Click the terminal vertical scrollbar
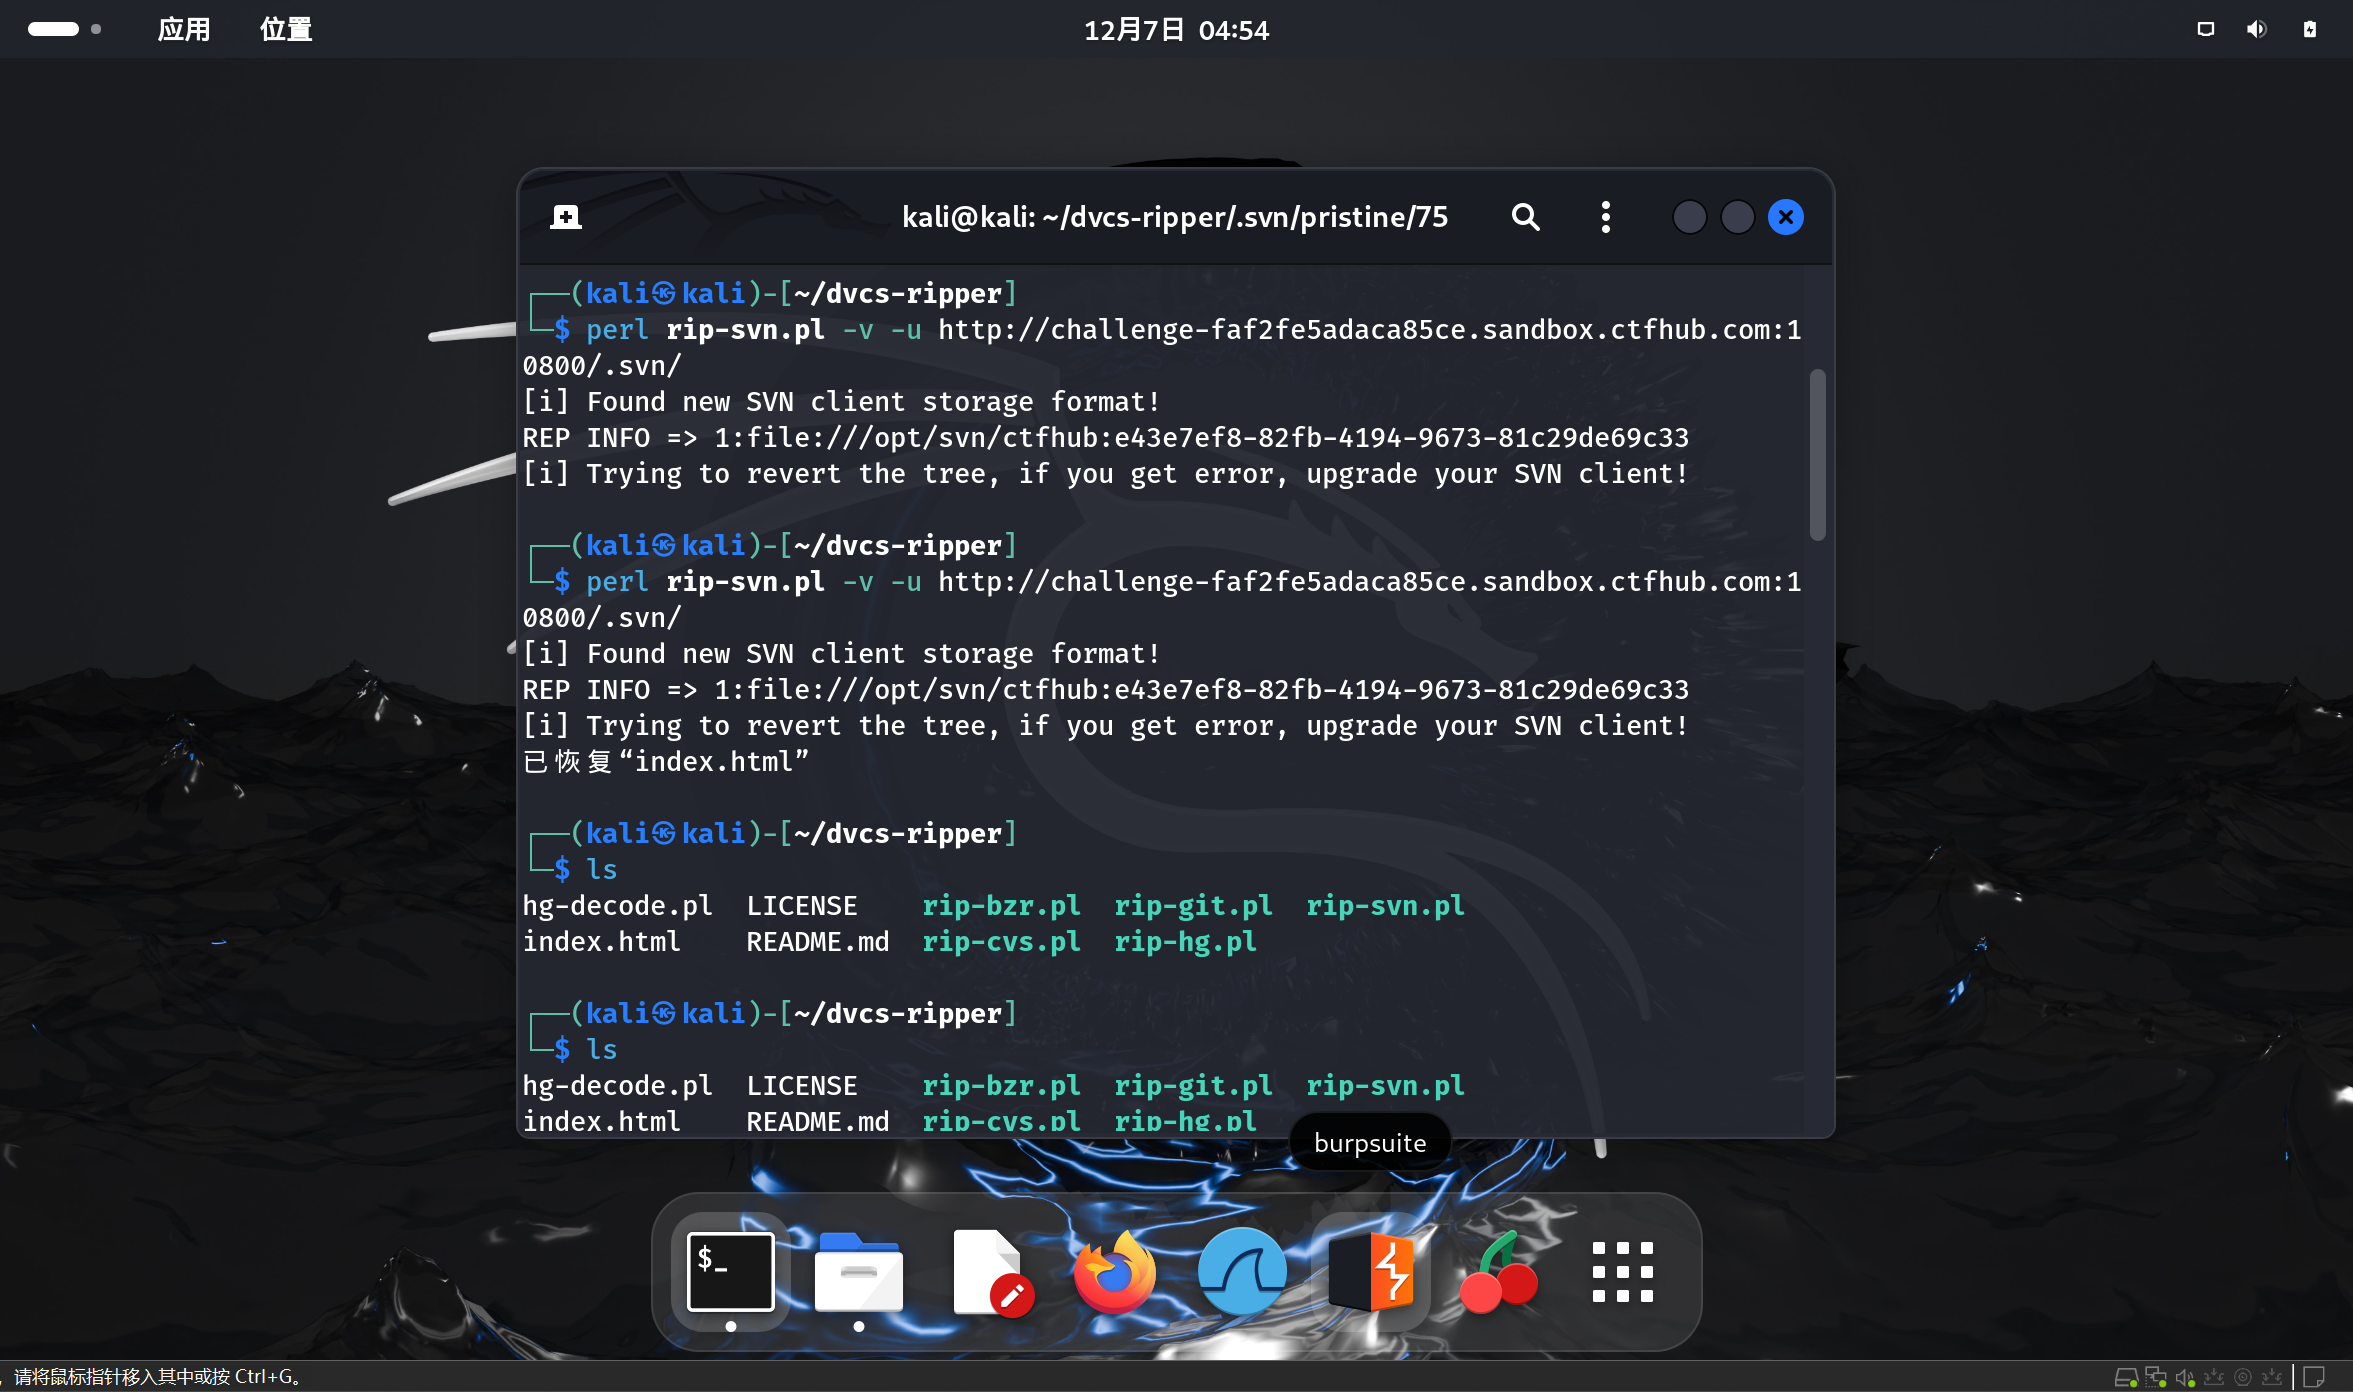 click(1817, 455)
